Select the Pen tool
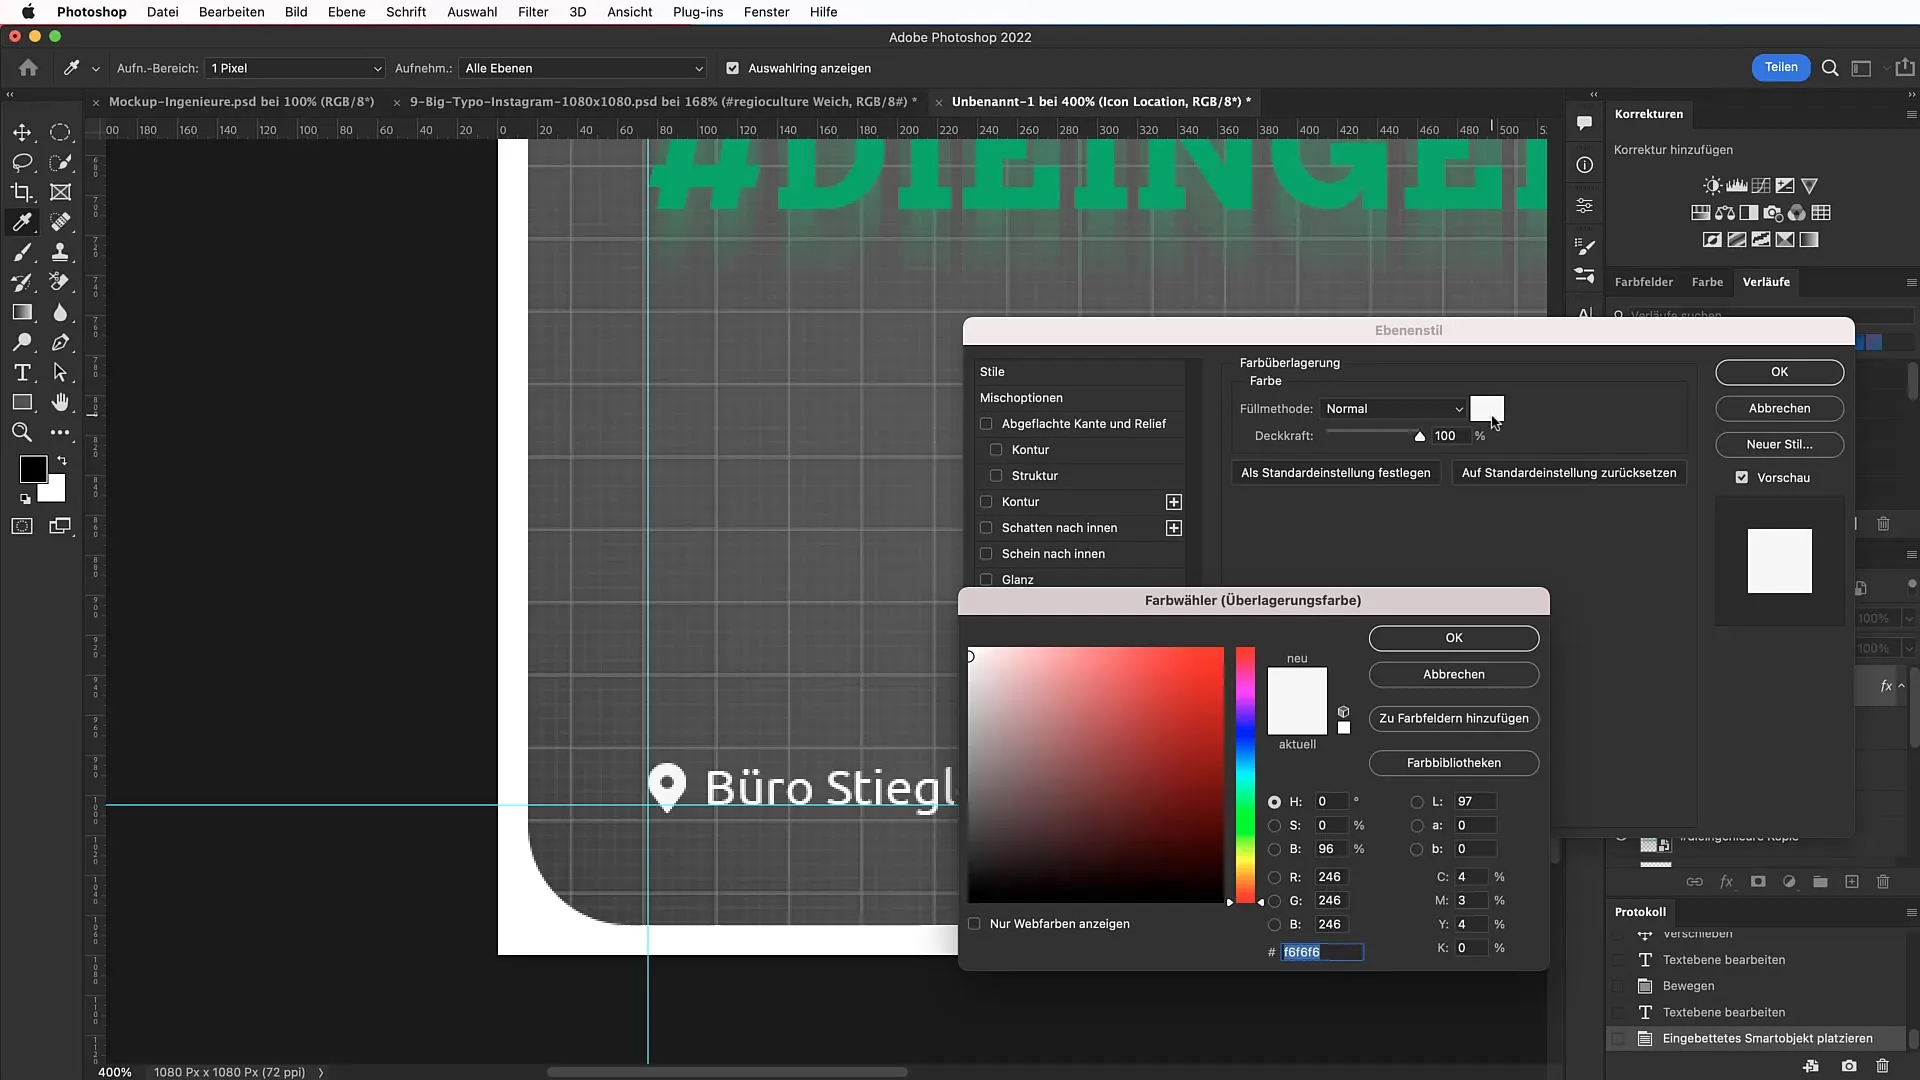1920x1080 pixels. 60,342
